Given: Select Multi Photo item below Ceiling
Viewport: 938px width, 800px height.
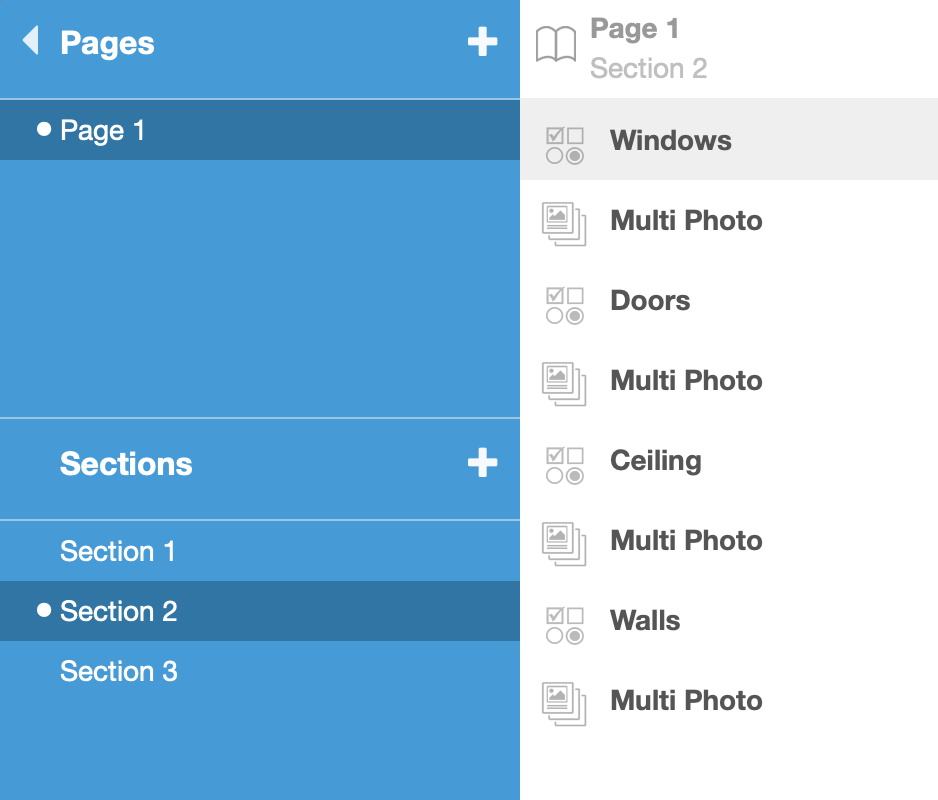Looking at the screenshot, I should click(x=686, y=540).
